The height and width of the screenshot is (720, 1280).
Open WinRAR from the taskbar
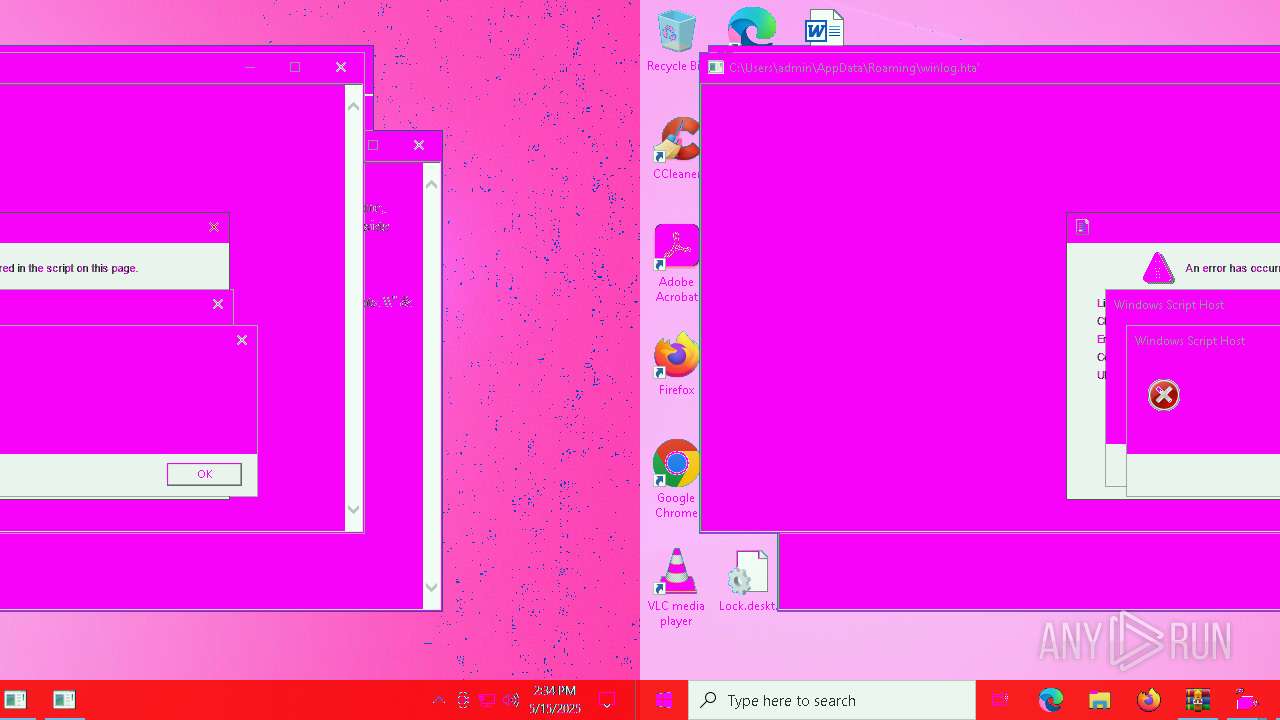[x=1197, y=700]
